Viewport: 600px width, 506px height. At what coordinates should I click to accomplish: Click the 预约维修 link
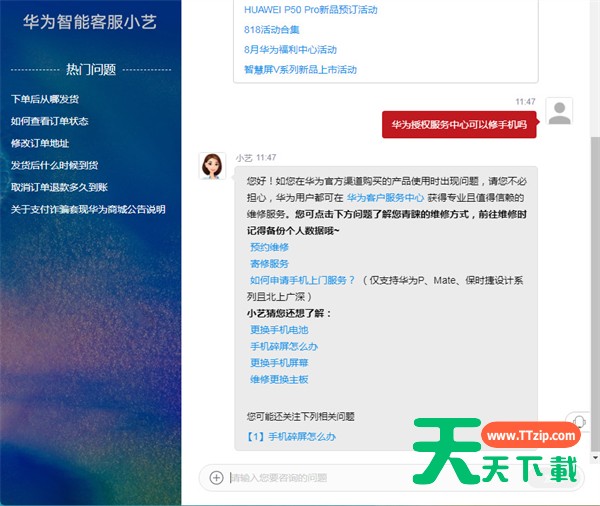269,247
